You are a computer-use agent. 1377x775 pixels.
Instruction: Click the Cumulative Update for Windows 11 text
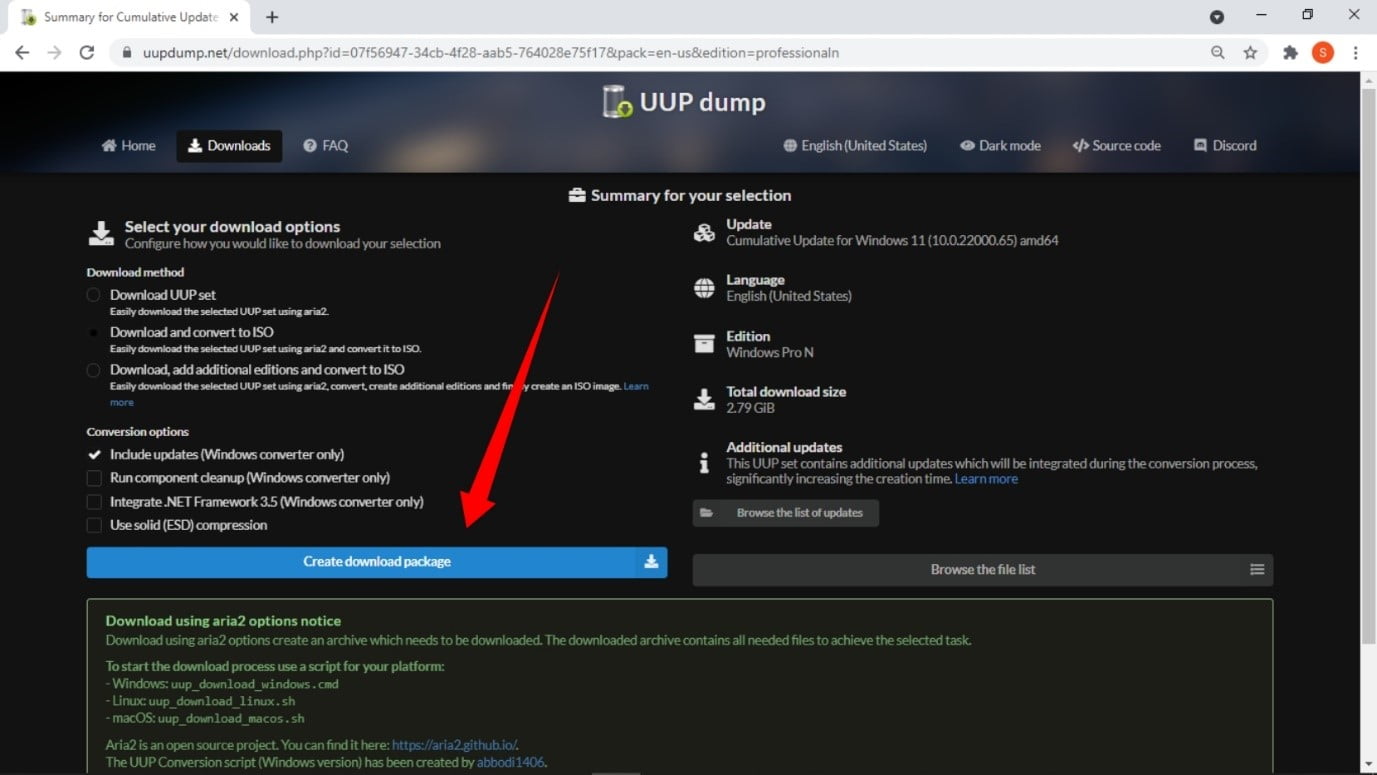892,241
